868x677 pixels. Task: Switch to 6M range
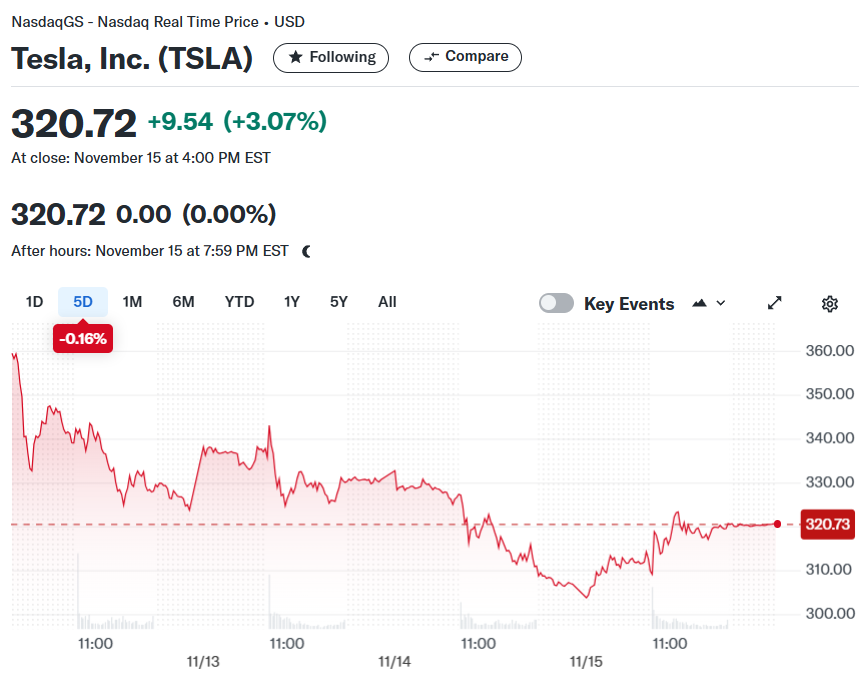coord(183,302)
